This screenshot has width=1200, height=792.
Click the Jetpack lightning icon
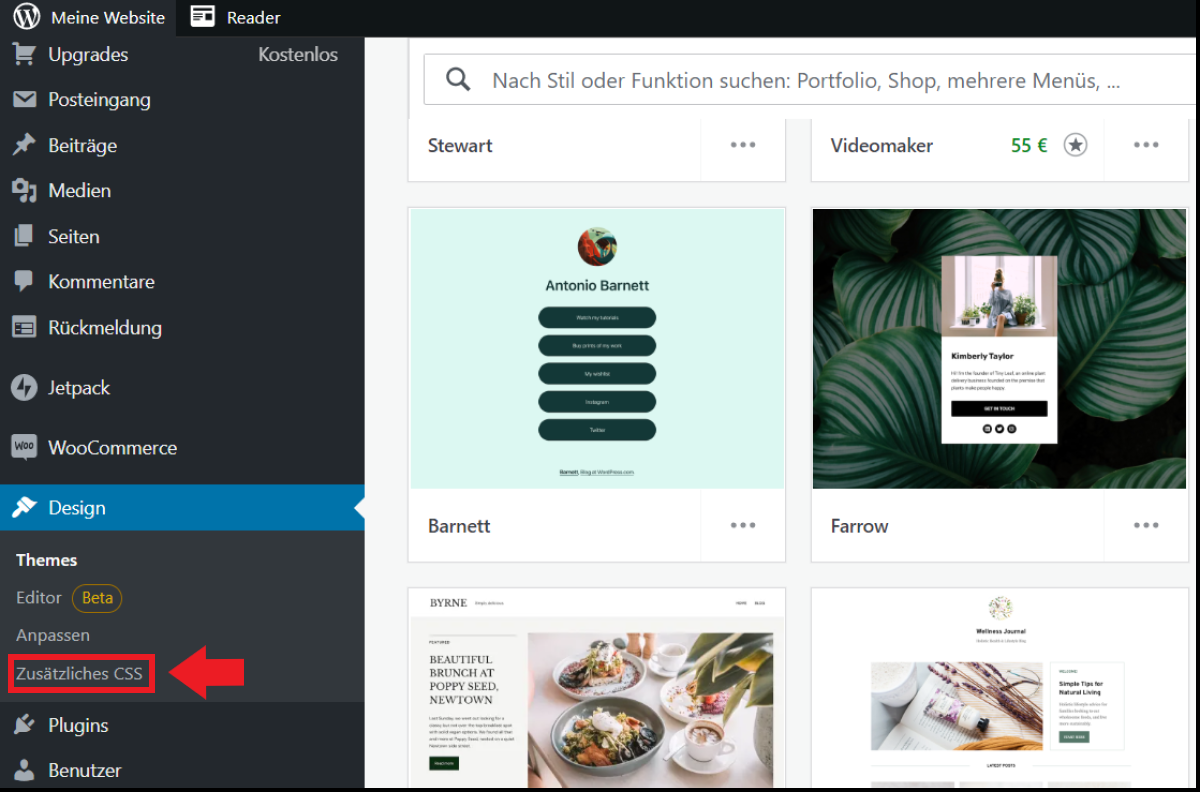pos(24,388)
